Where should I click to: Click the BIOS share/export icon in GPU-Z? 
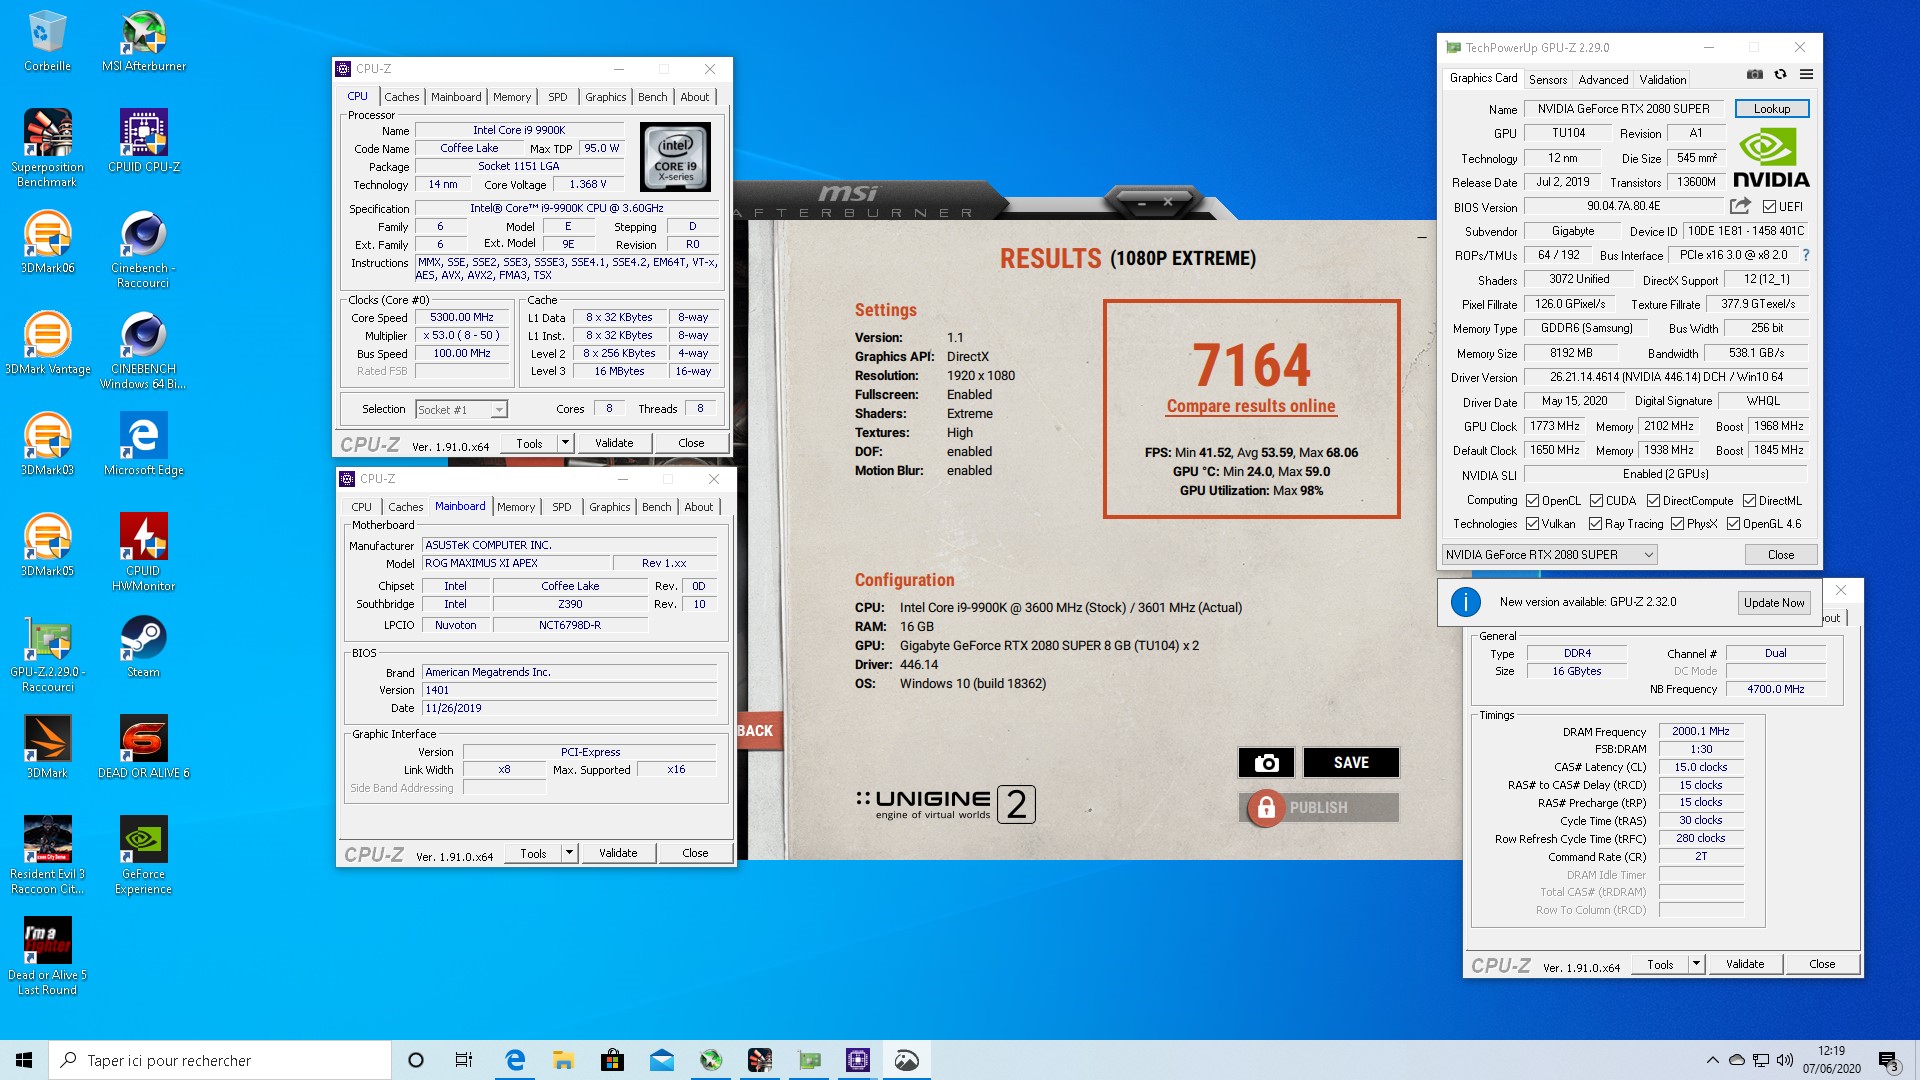[x=1740, y=206]
